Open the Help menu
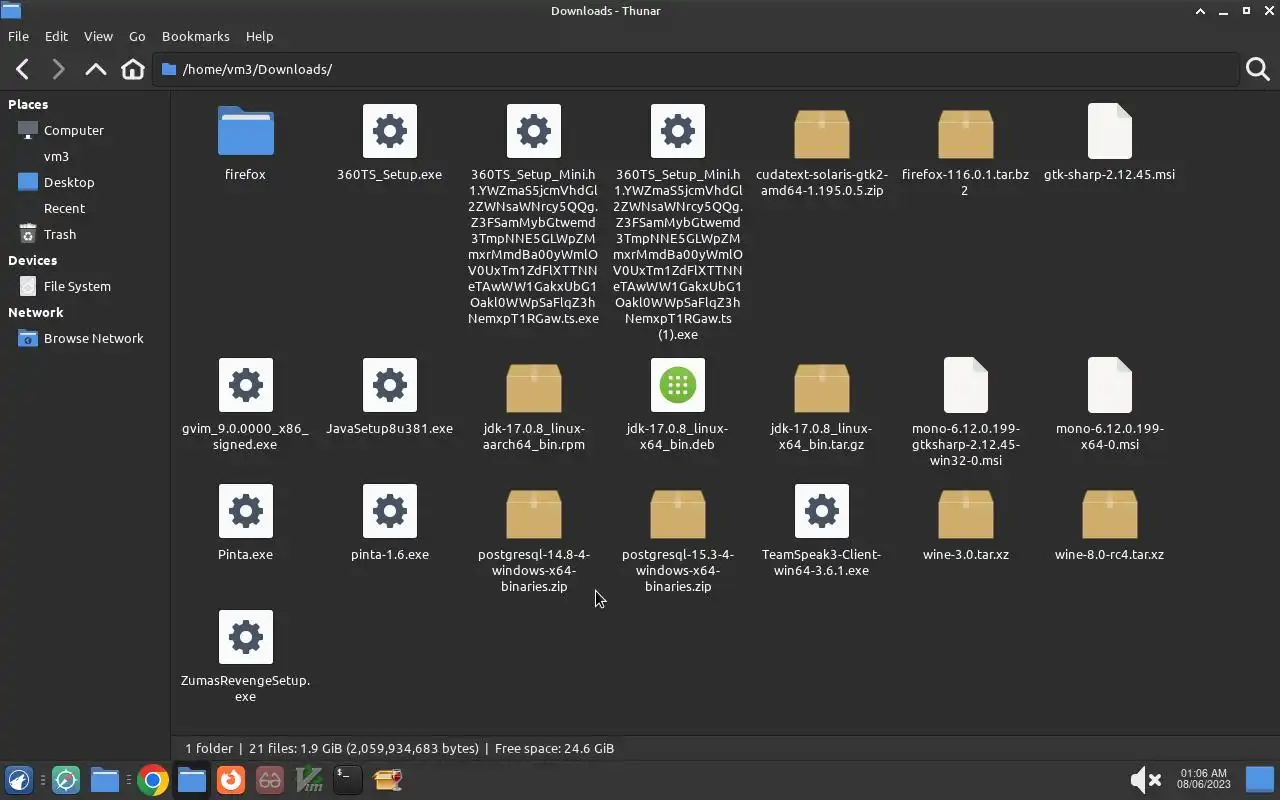This screenshot has width=1280, height=800. (259, 36)
